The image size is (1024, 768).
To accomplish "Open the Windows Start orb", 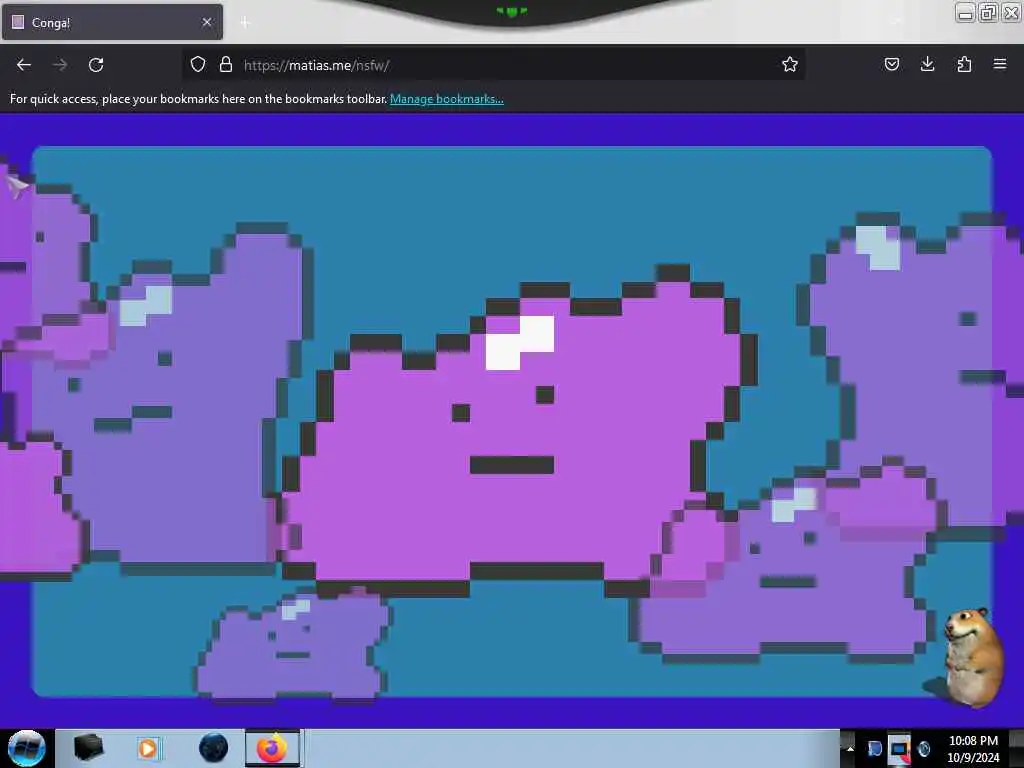I will 26,748.
